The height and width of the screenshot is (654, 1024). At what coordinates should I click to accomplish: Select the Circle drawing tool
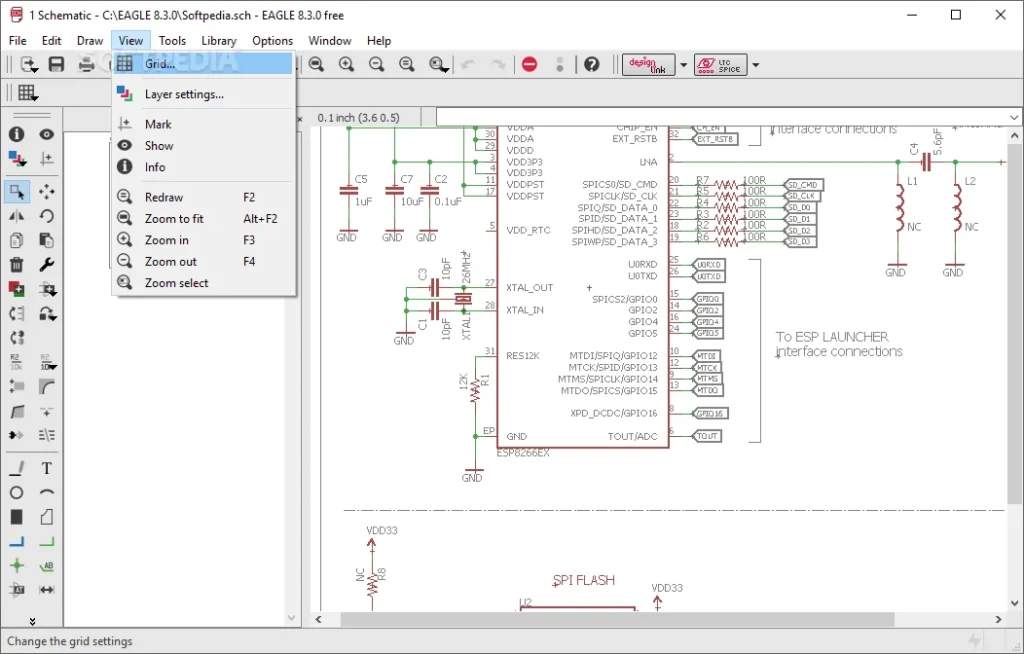coord(17,492)
